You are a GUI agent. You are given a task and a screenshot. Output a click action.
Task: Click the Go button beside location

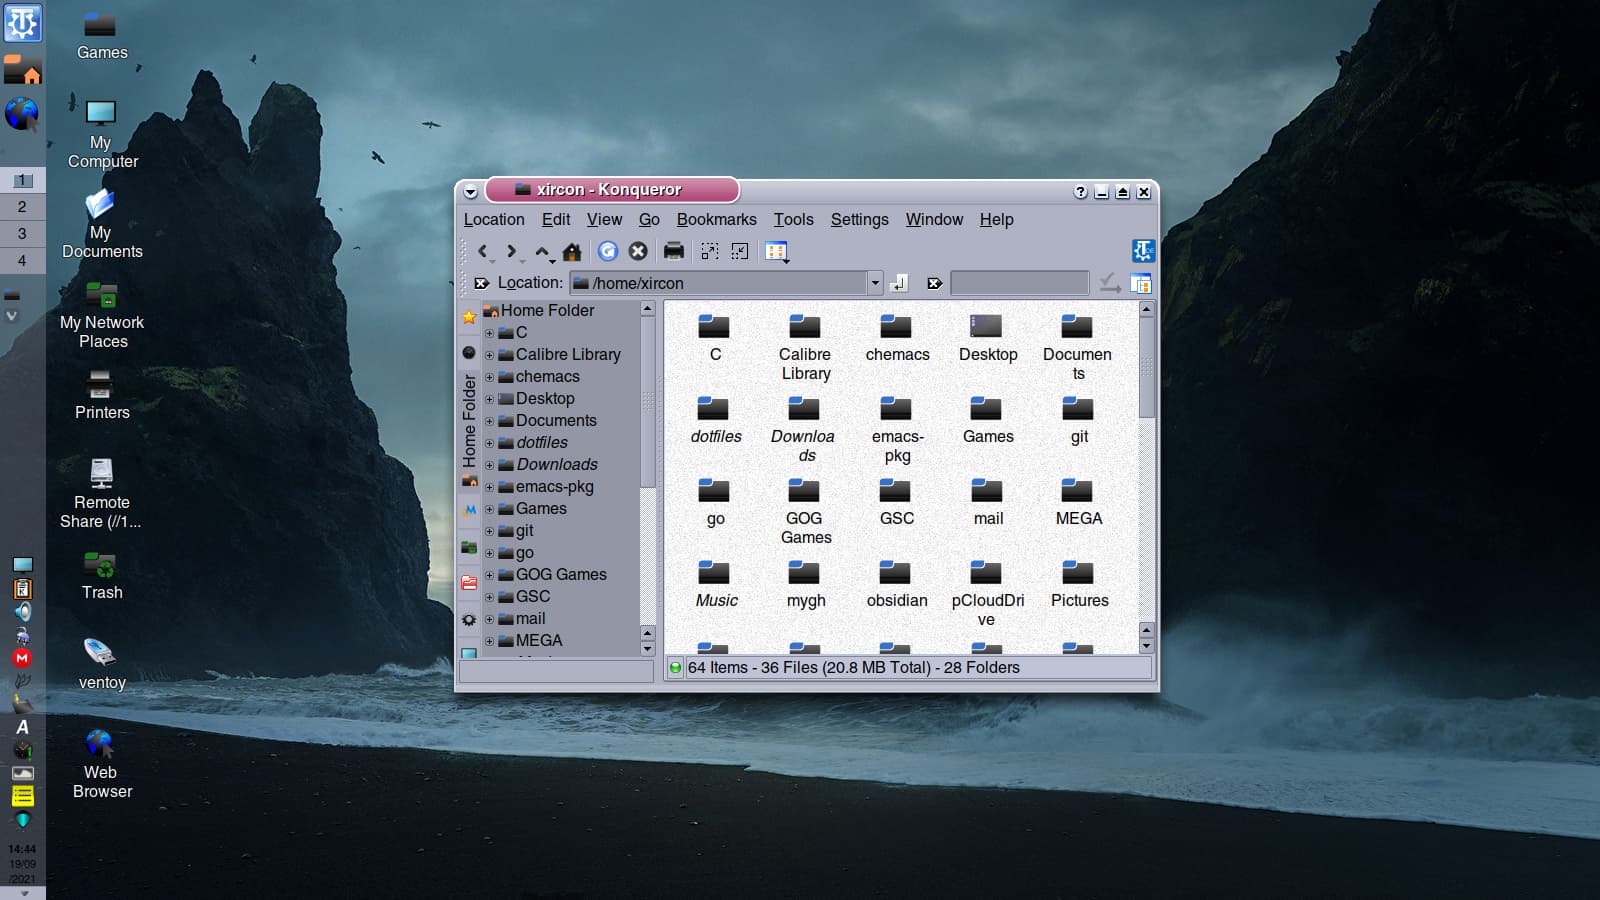point(899,283)
